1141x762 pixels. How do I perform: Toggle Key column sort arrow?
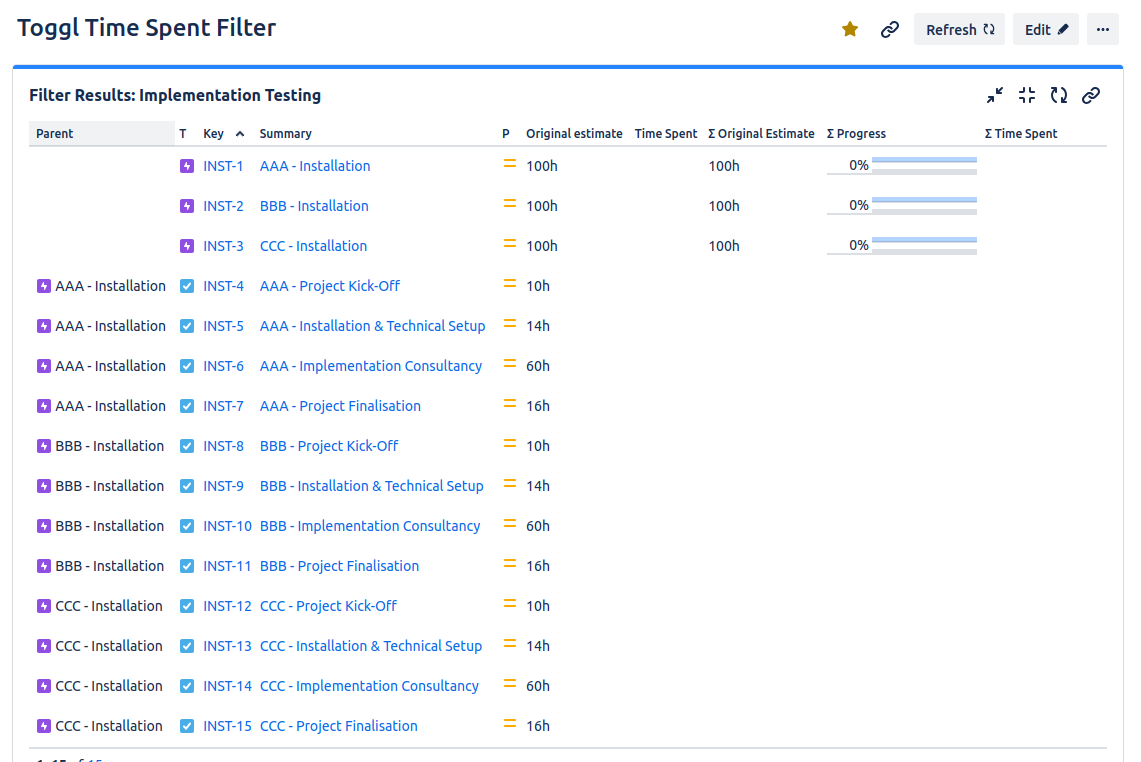click(x=240, y=134)
